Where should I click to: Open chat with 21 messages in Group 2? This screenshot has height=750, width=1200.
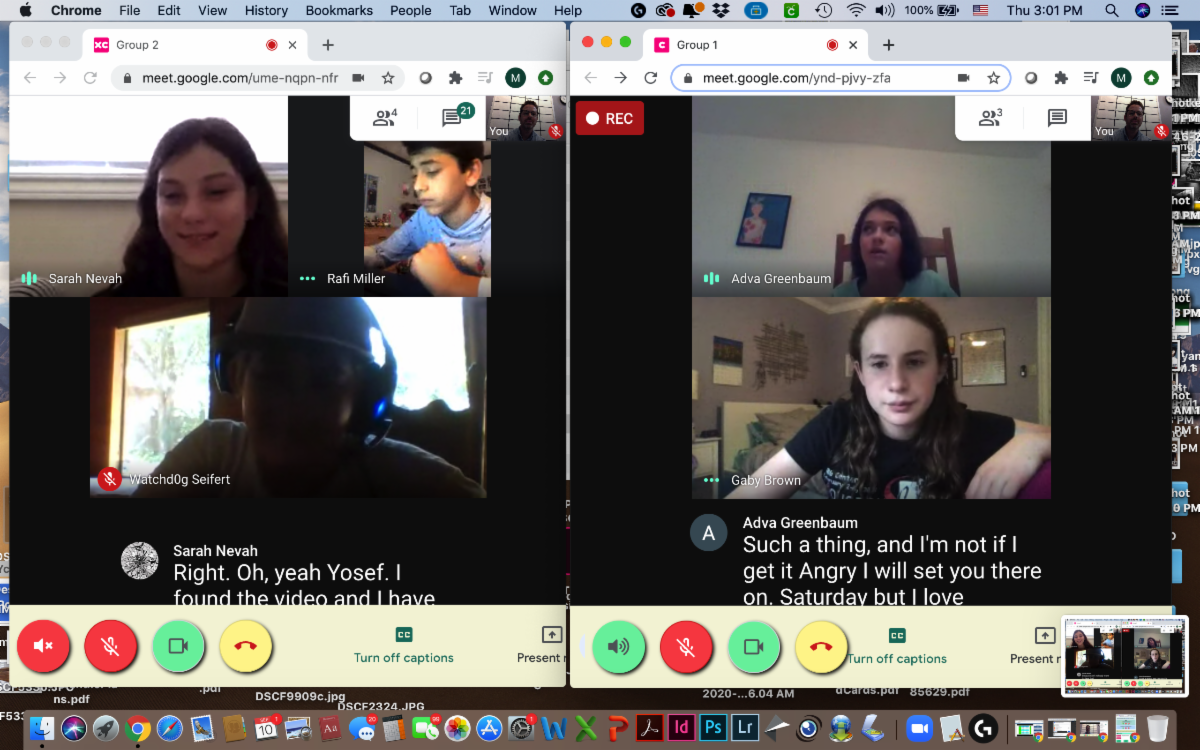tap(457, 118)
